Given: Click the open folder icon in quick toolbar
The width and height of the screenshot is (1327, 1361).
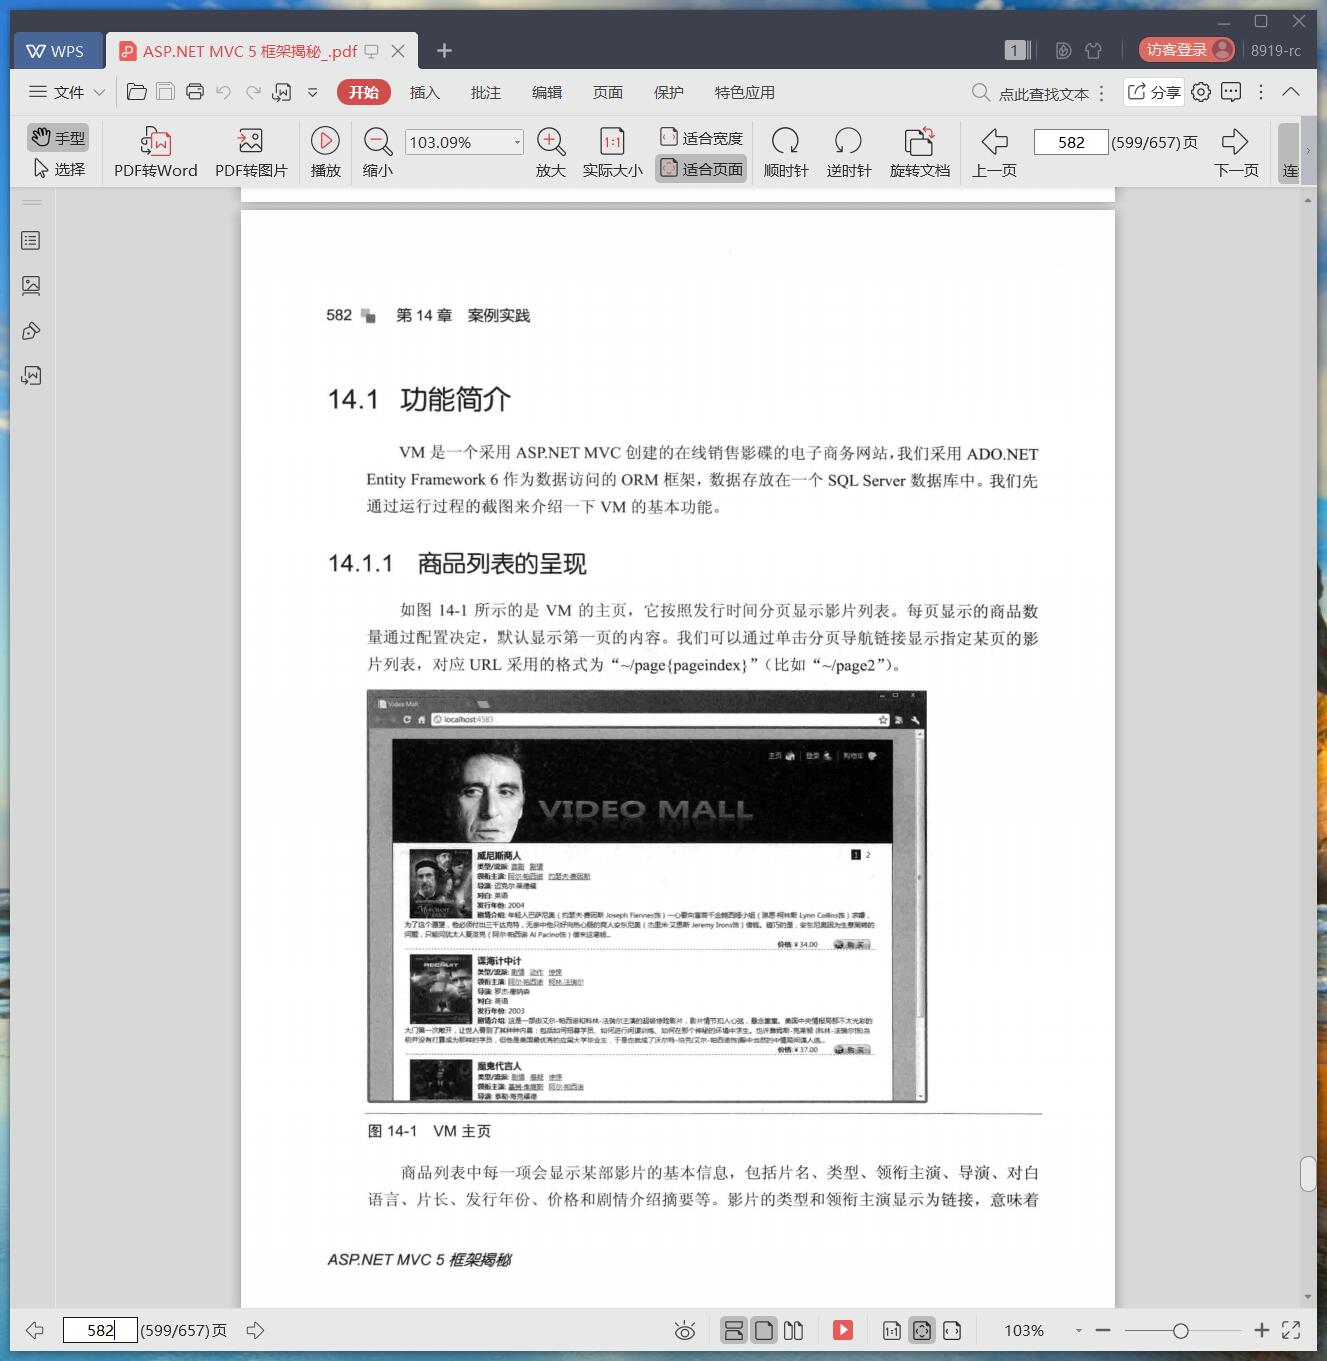Looking at the screenshot, I should coord(137,92).
